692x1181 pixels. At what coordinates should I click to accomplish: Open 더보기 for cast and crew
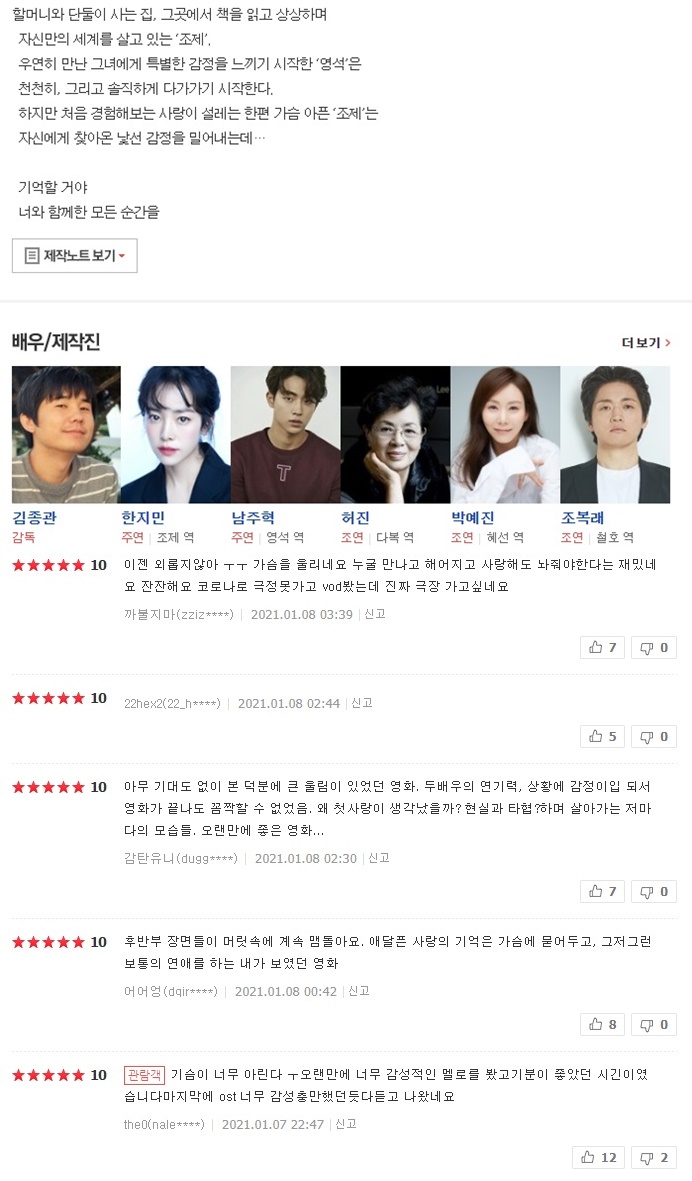[x=646, y=343]
